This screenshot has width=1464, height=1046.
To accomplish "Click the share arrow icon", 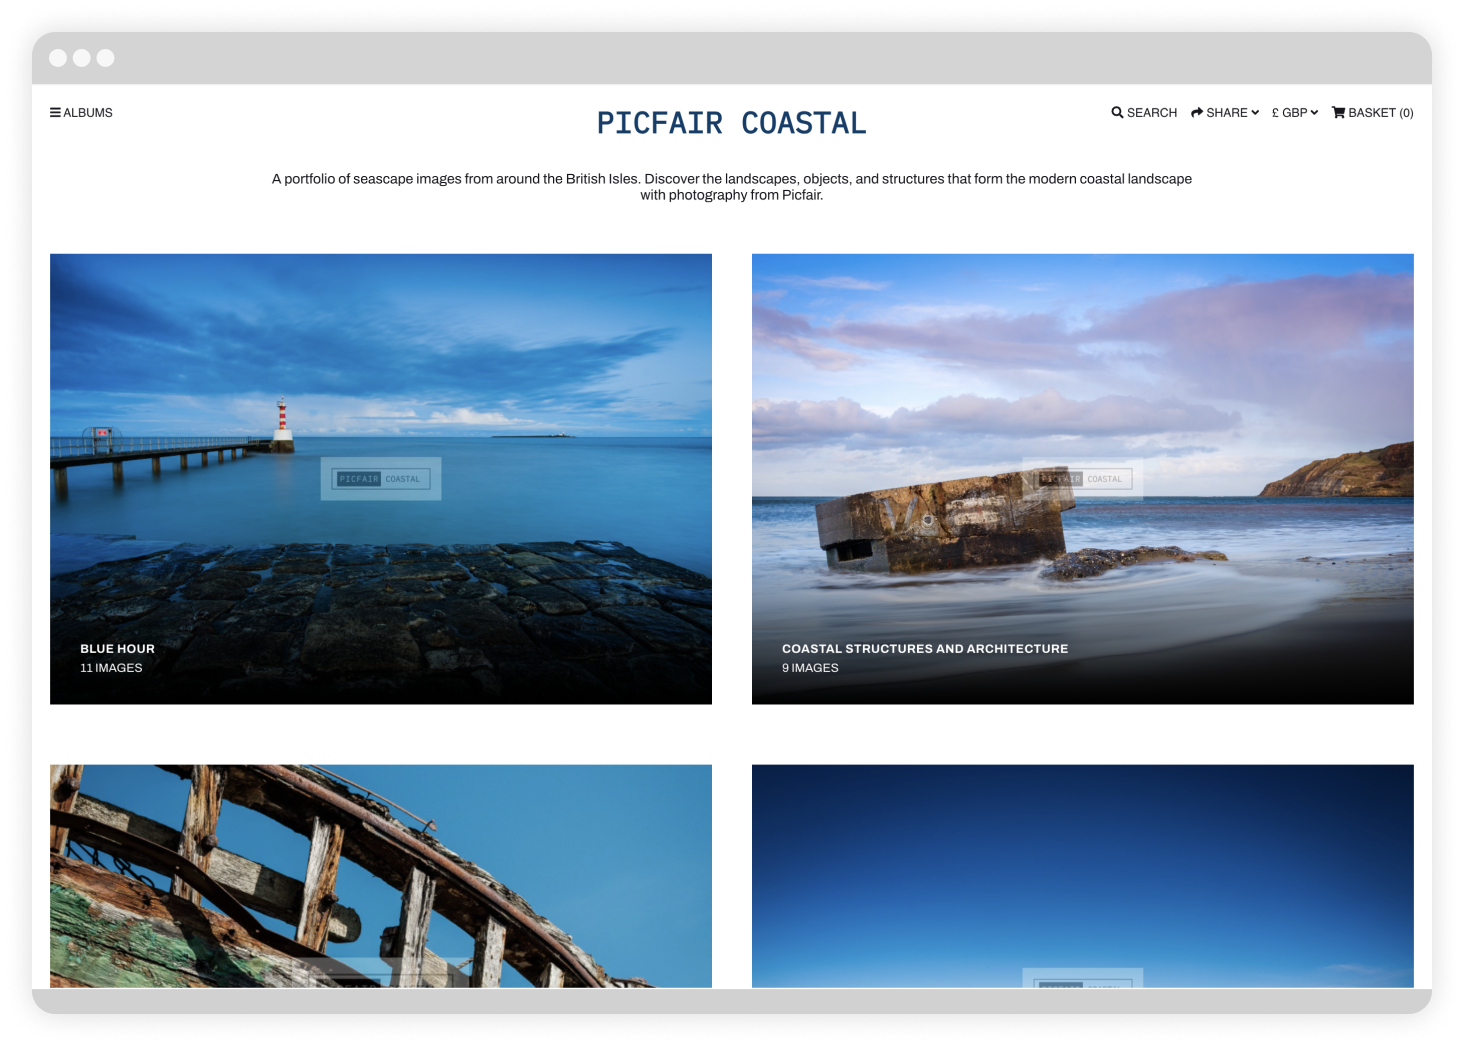I will pos(1196,112).
